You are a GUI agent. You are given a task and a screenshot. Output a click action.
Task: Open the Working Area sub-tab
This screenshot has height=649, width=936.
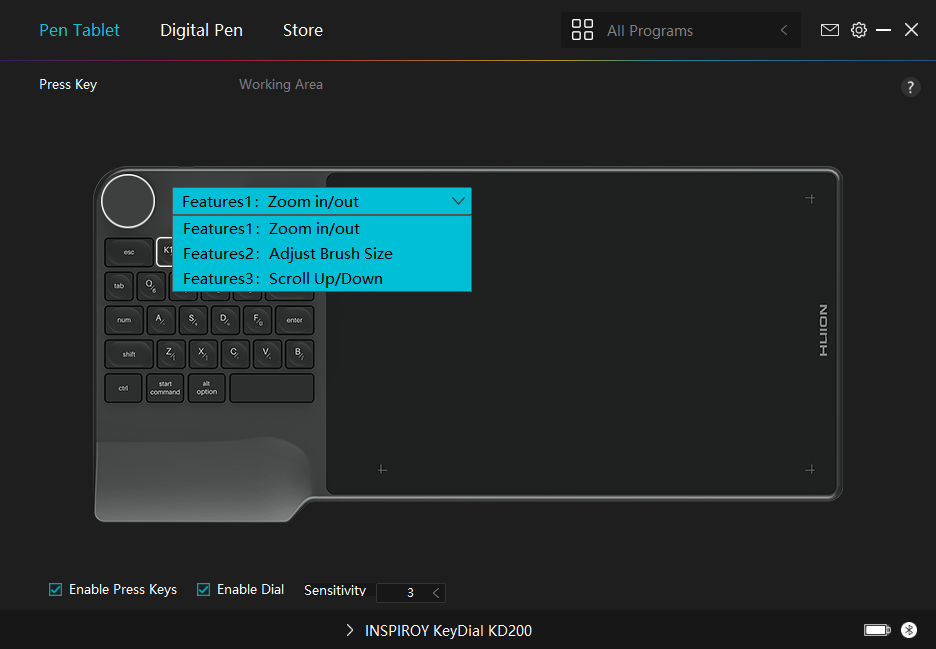pos(281,84)
